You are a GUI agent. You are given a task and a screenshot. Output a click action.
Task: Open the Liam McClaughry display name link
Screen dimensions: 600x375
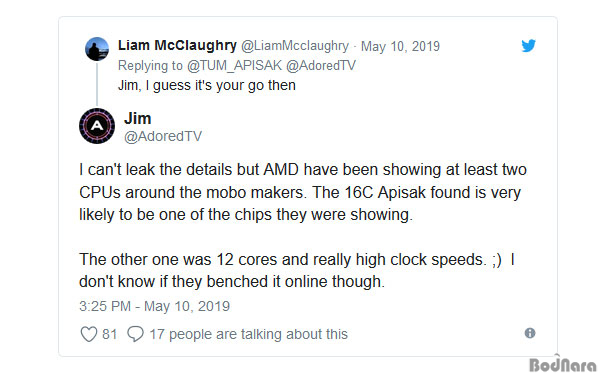coord(177,45)
